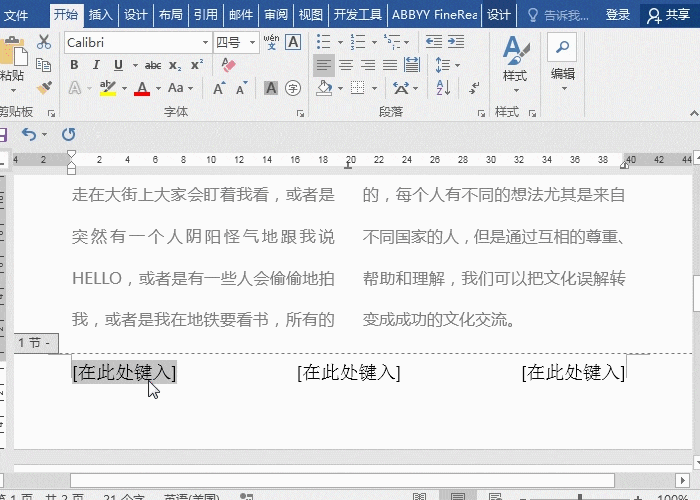The height and width of the screenshot is (500, 700).
Task: Click distributed alignment icon
Action: pos(412,65)
